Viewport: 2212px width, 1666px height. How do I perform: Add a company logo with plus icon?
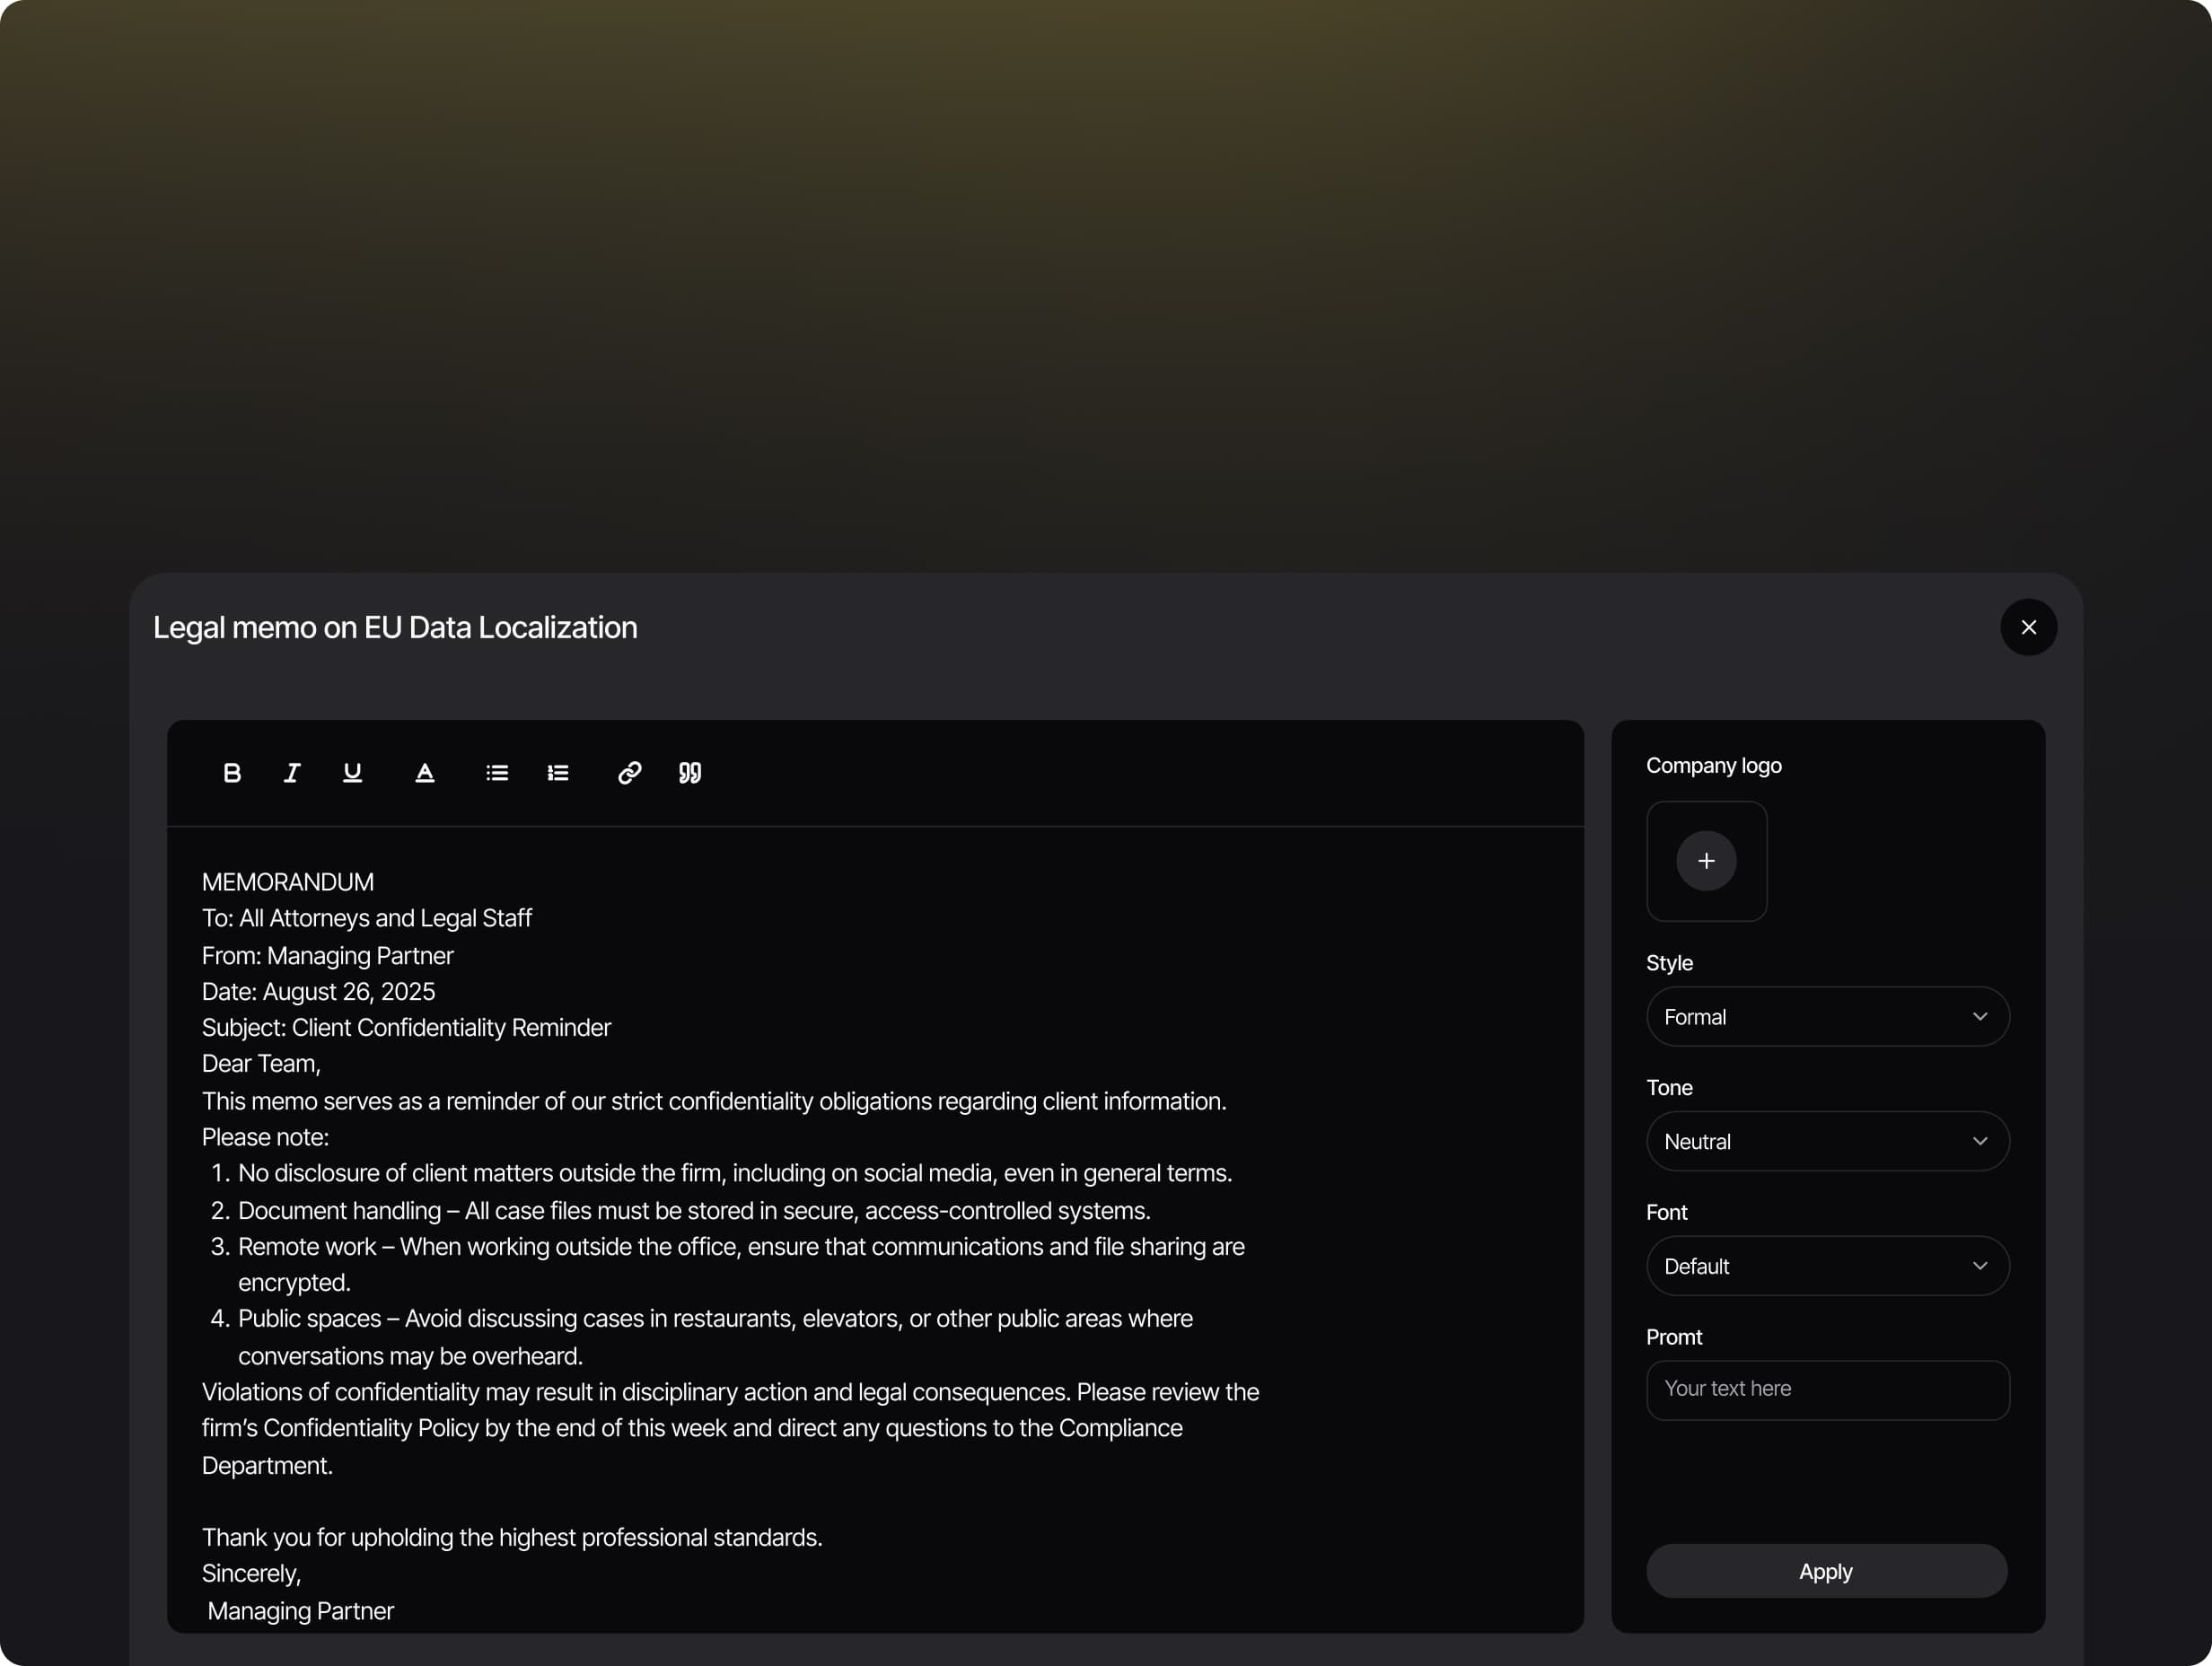pos(1706,861)
